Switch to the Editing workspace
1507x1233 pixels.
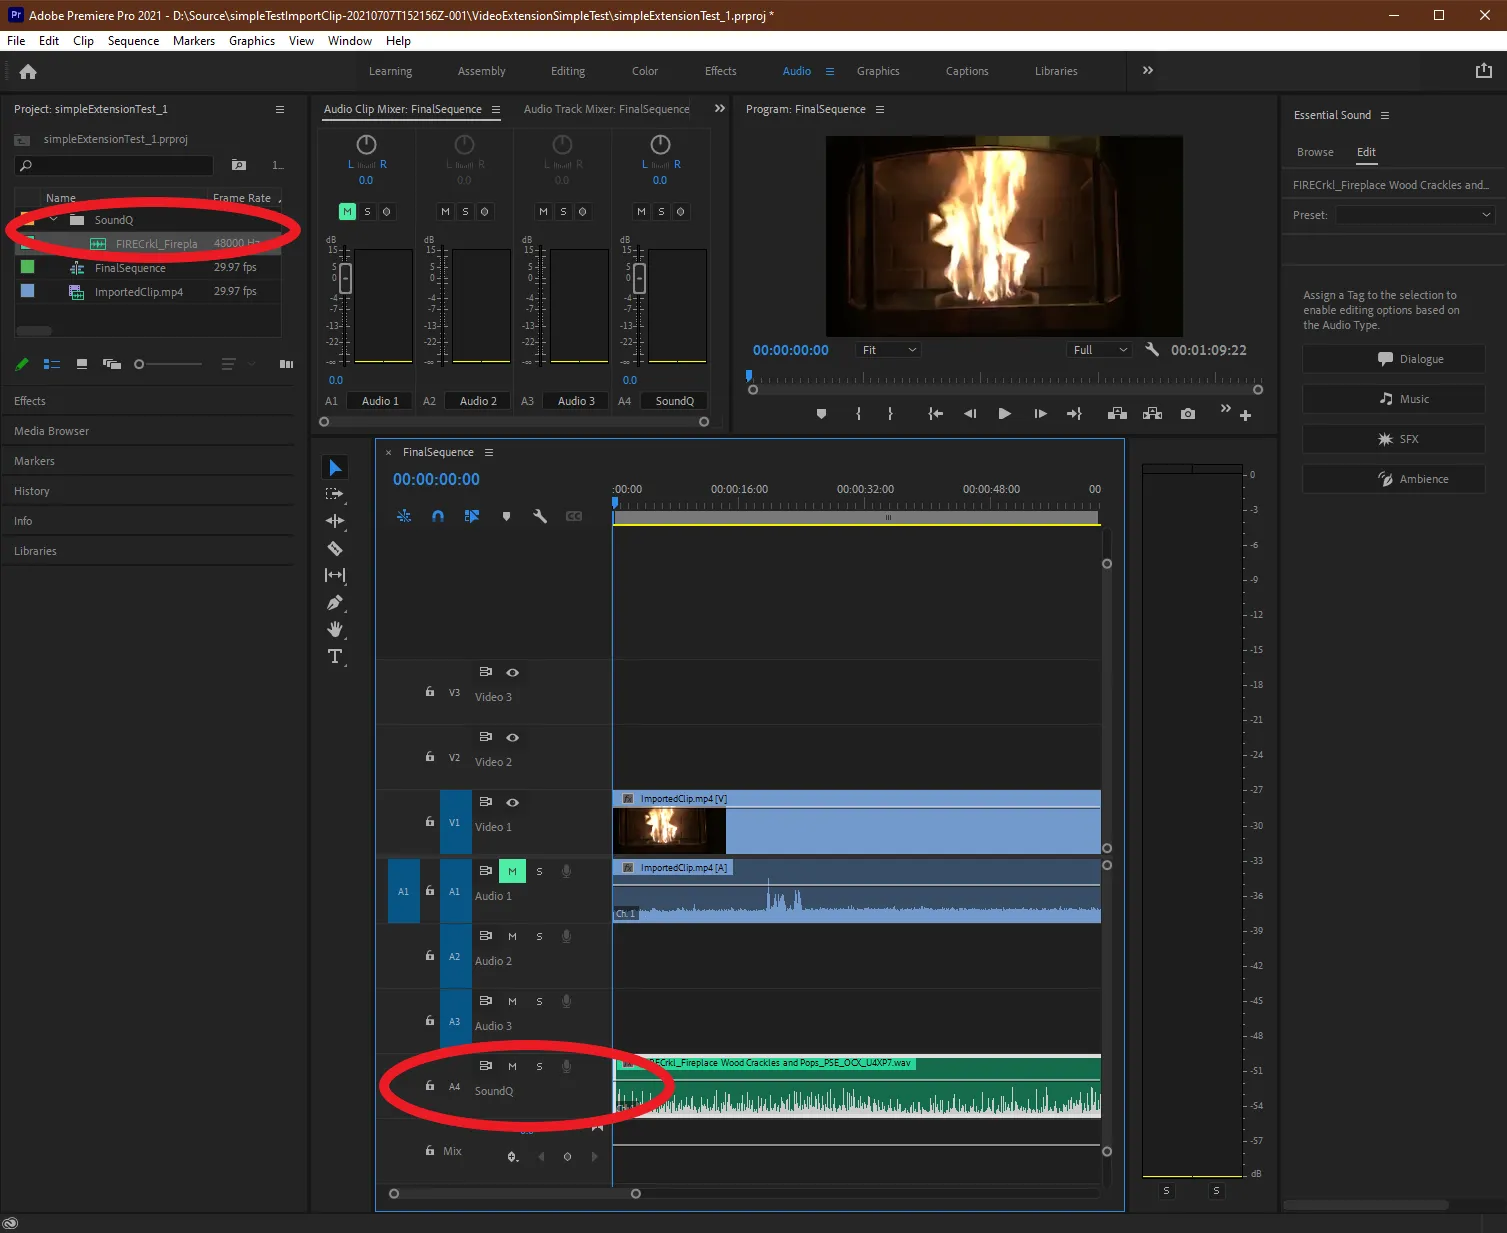point(568,71)
